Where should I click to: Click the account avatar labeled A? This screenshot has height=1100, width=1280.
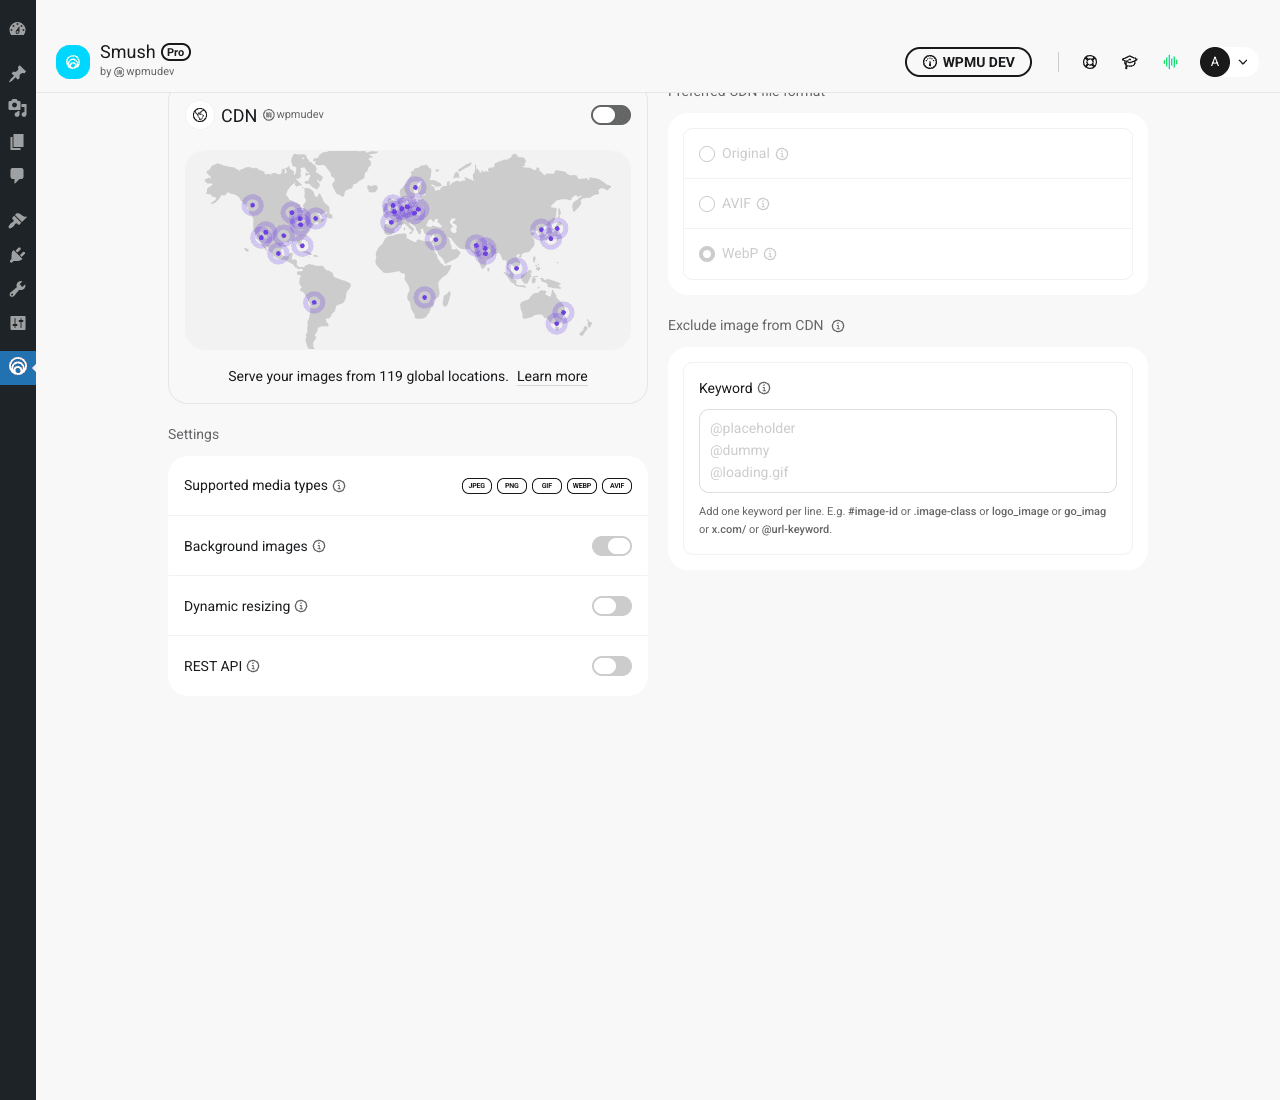click(x=1215, y=62)
